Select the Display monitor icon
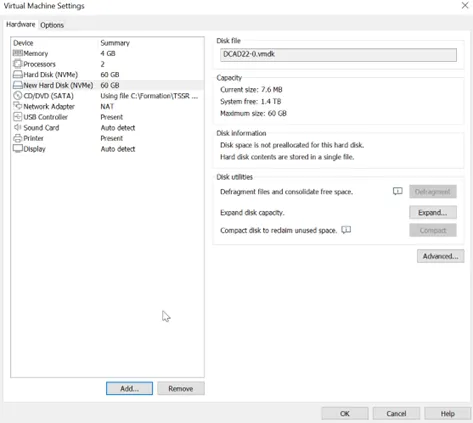 (18, 149)
